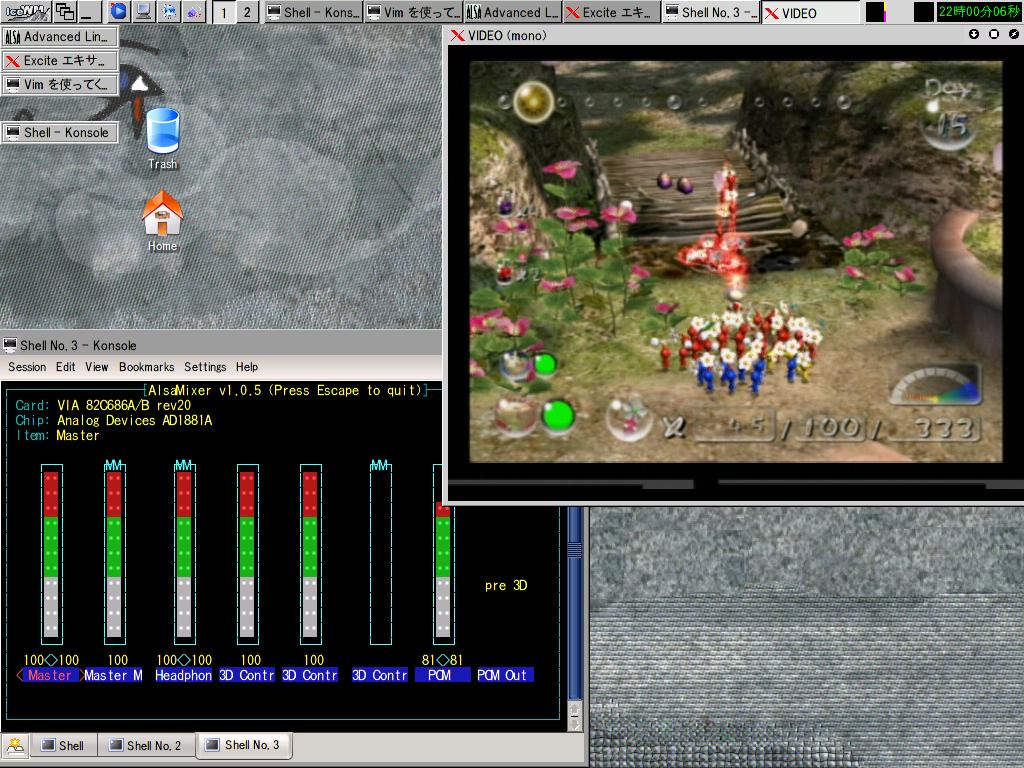The image size is (1024, 768).
Task: Switch to workspace 1
Action: coord(224,12)
